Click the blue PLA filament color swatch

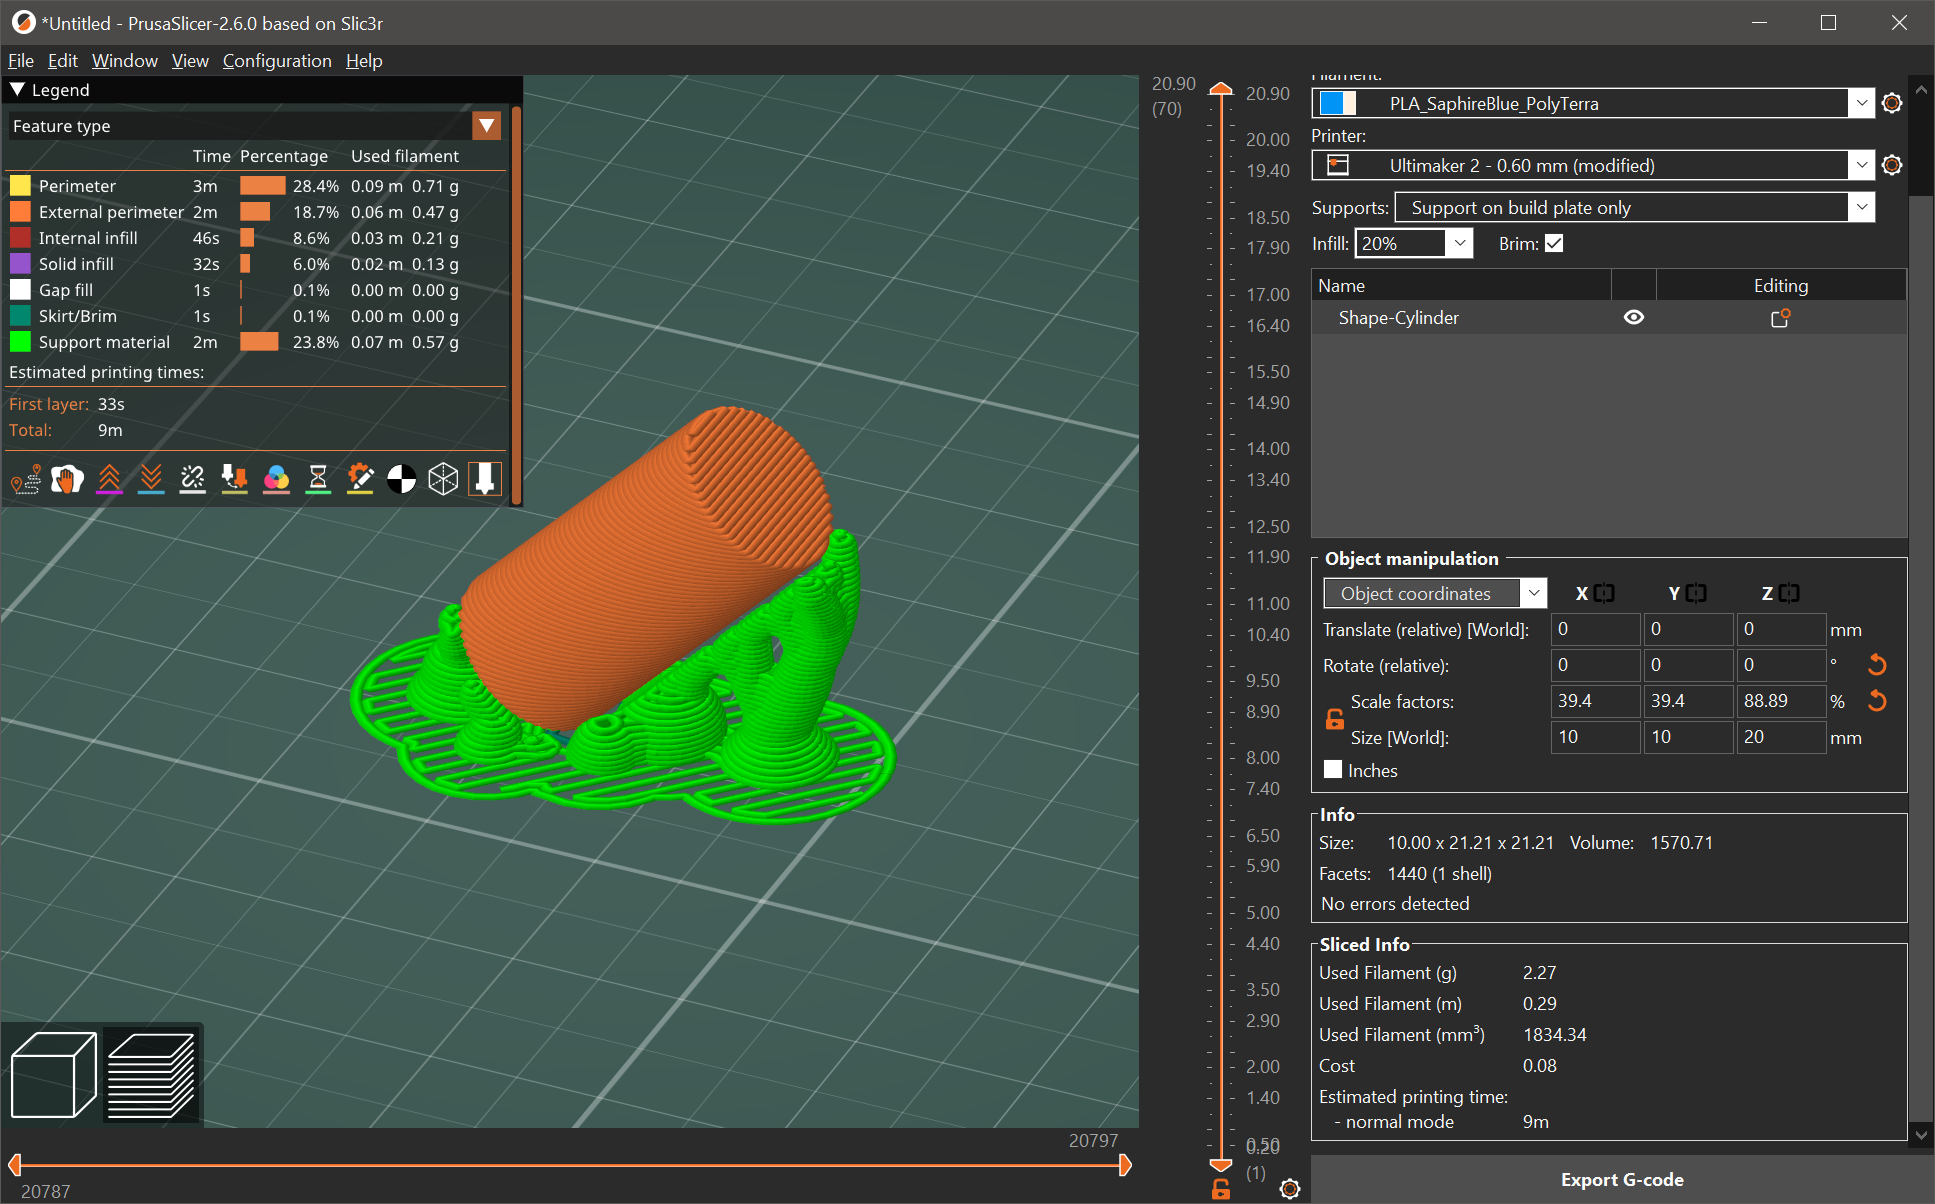coord(1338,103)
